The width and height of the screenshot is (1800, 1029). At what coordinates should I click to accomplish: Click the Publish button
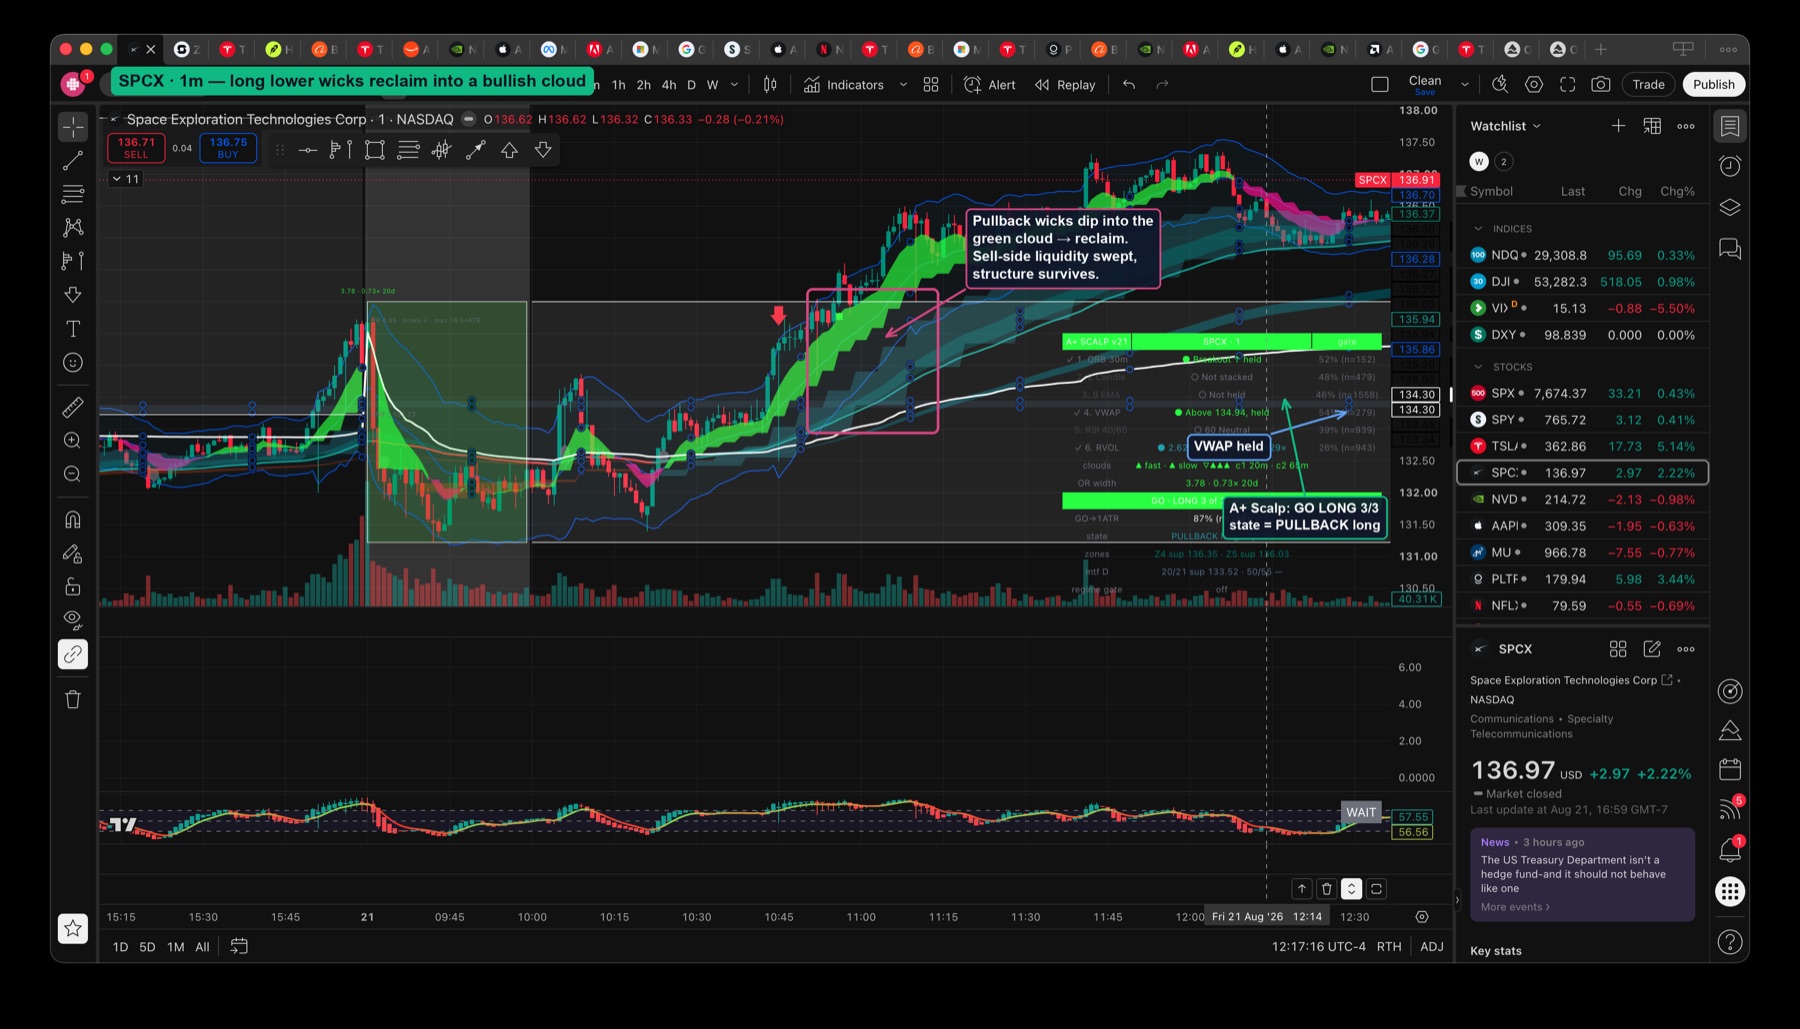coord(1714,85)
